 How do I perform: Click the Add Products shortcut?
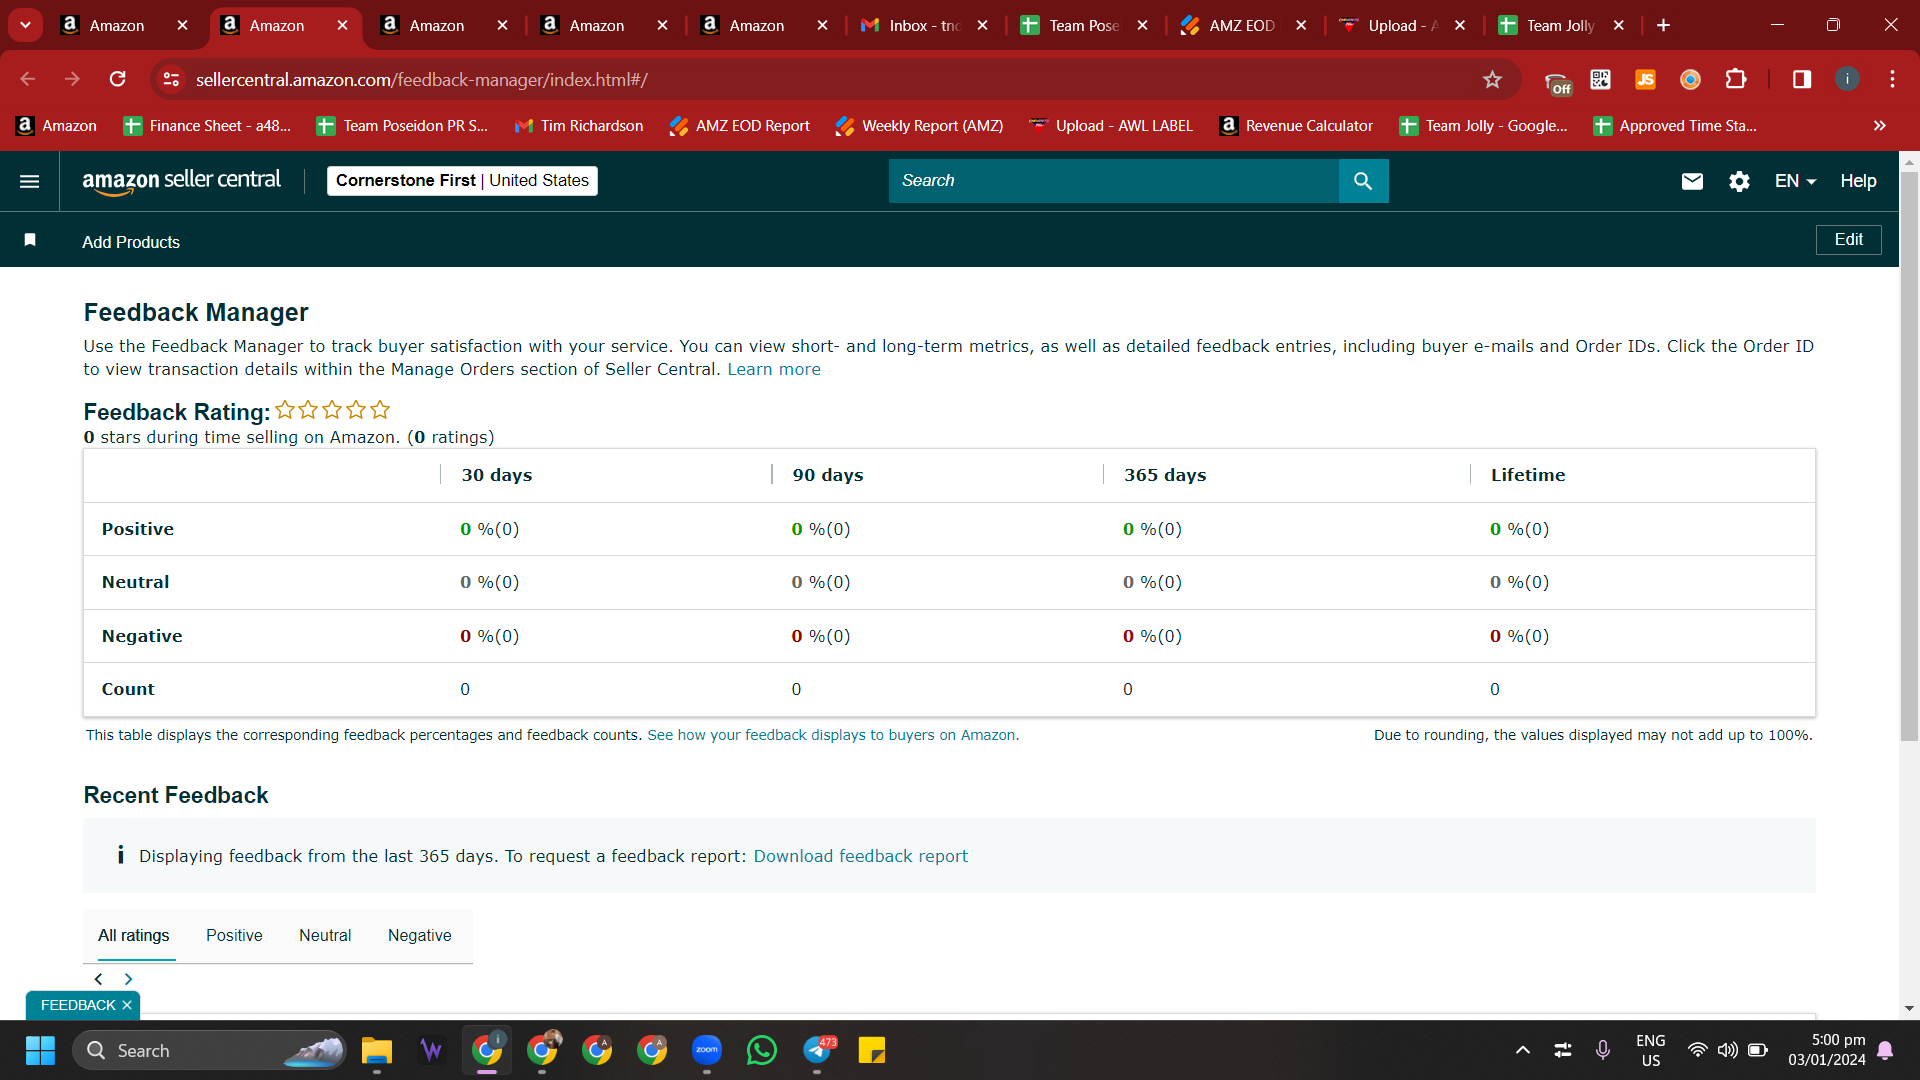(x=131, y=242)
